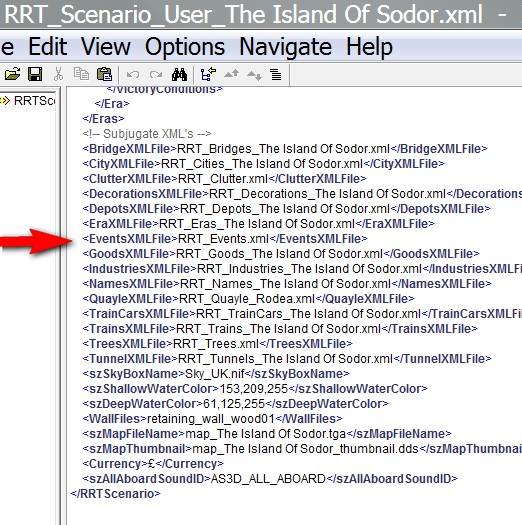Image resolution: width=522 pixels, height=525 pixels.
Task: Open the Help menu
Action: coord(369,47)
